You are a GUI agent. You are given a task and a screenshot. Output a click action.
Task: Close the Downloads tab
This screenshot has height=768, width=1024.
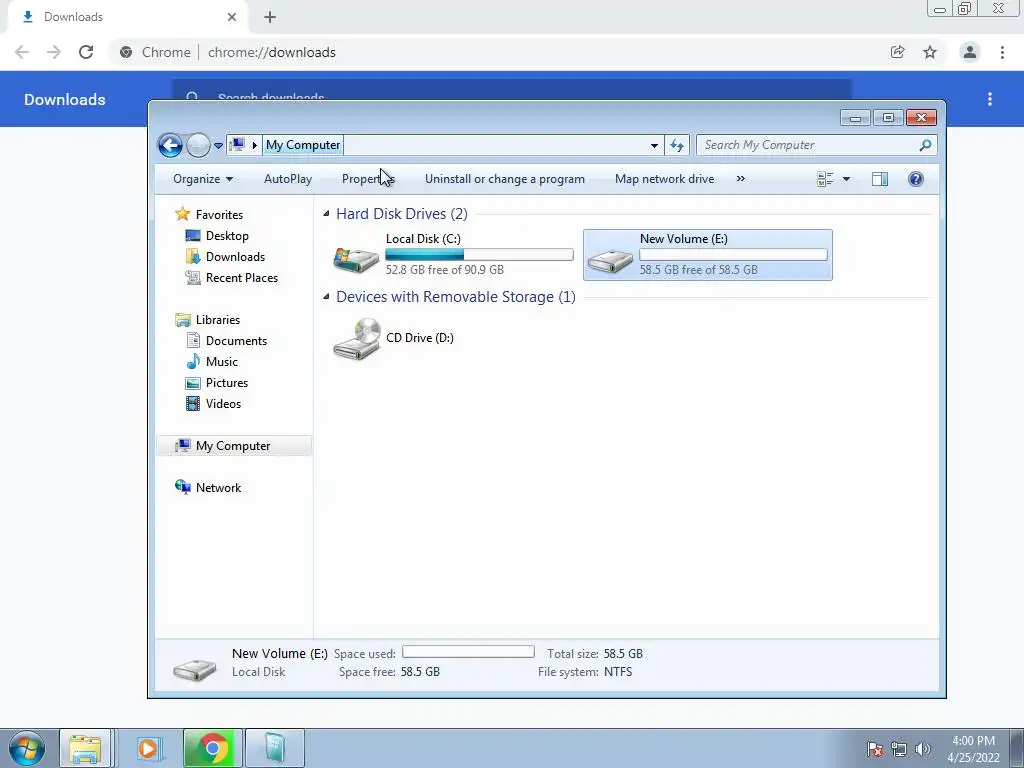pos(232,17)
